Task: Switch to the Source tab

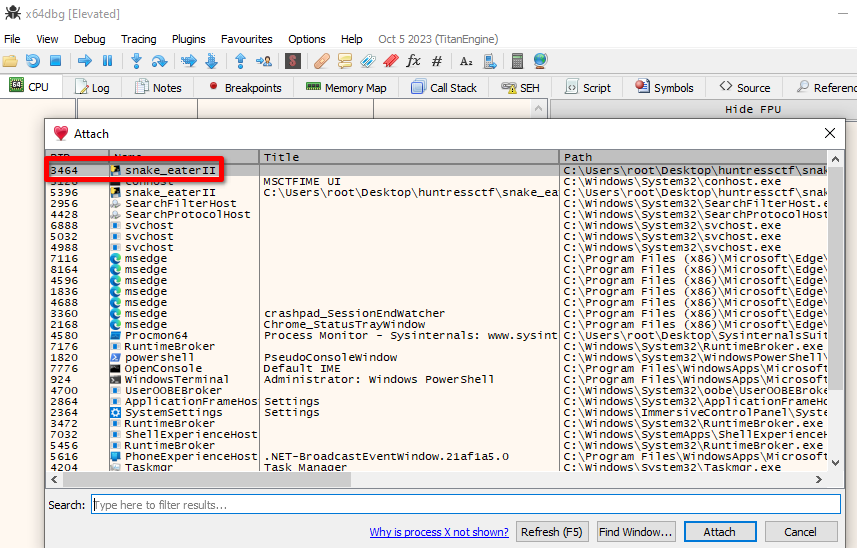Action: [x=744, y=87]
